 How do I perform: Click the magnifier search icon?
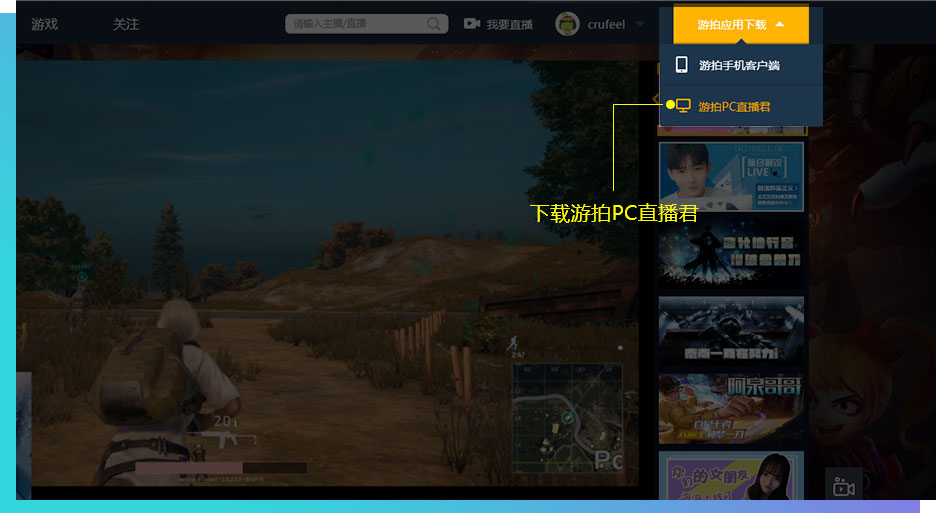(x=434, y=24)
